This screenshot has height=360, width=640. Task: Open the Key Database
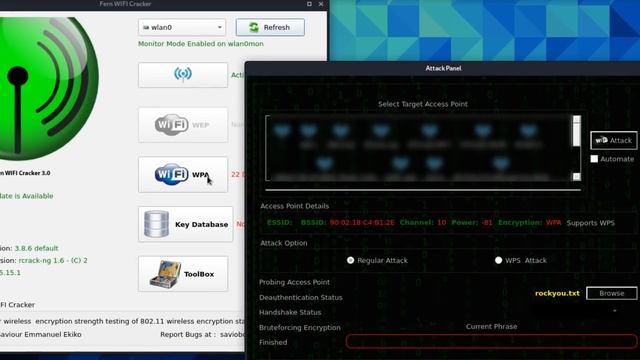(186, 224)
